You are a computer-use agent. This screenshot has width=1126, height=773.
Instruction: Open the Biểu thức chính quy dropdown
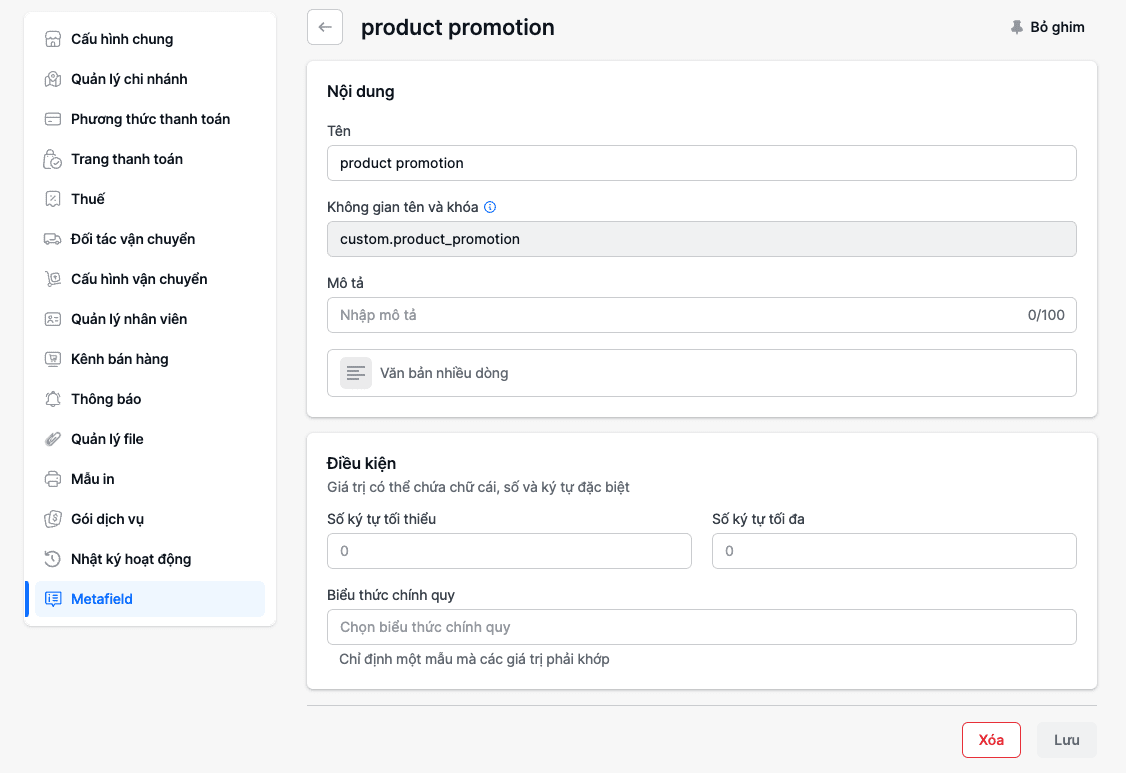click(x=701, y=627)
